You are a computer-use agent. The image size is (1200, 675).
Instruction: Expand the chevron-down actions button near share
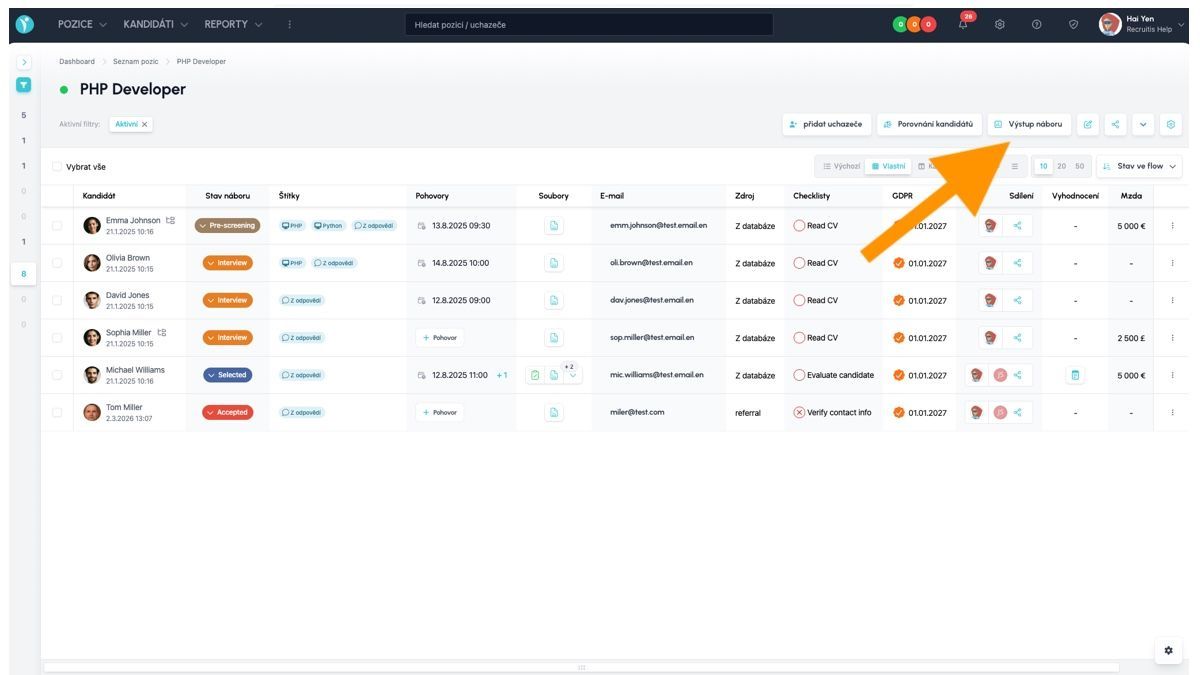1143,124
